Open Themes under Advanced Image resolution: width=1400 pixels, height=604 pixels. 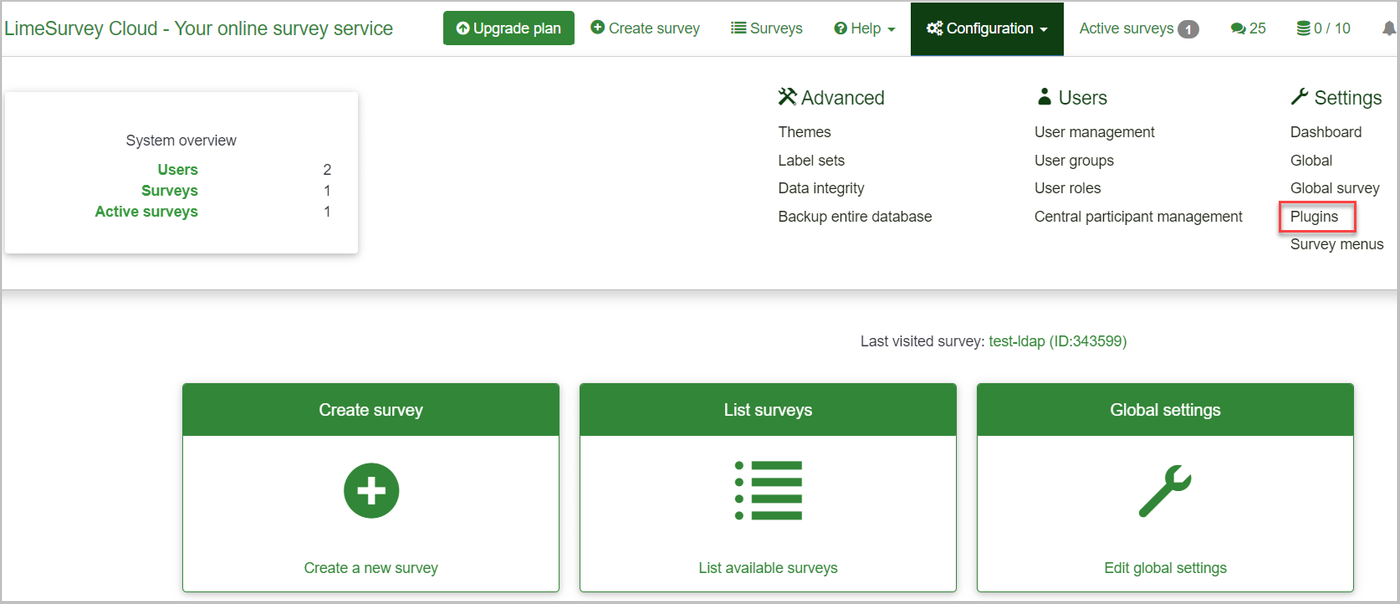804,132
